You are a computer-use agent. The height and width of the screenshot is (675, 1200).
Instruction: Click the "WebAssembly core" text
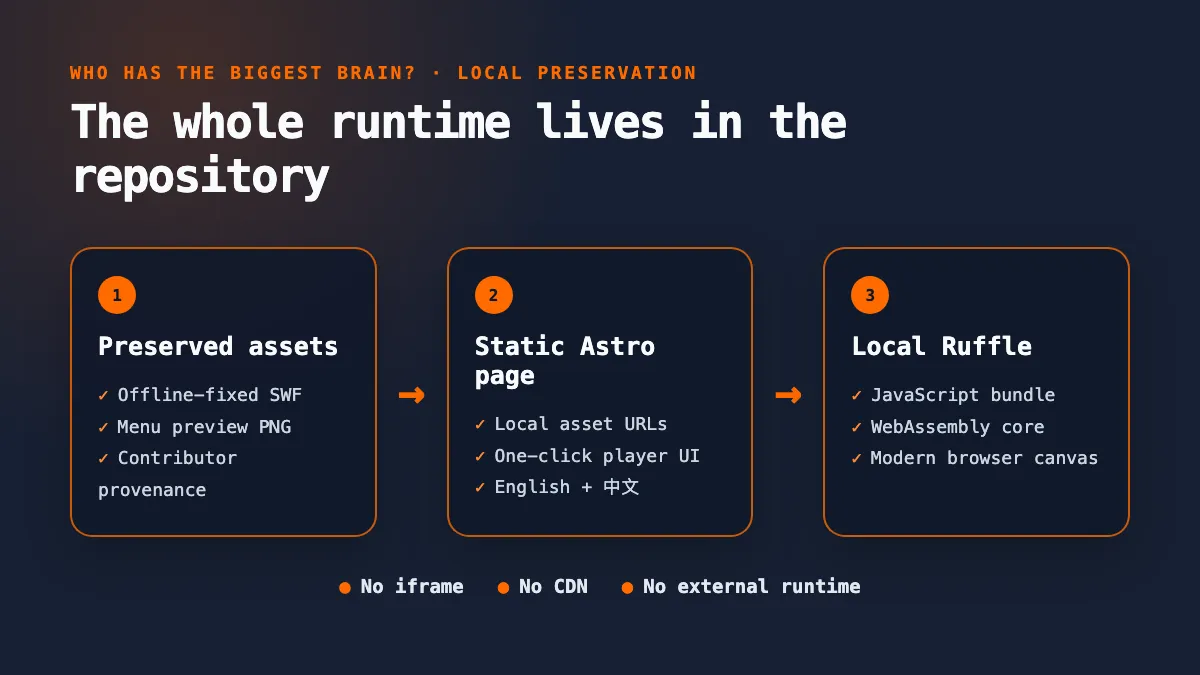(957, 427)
